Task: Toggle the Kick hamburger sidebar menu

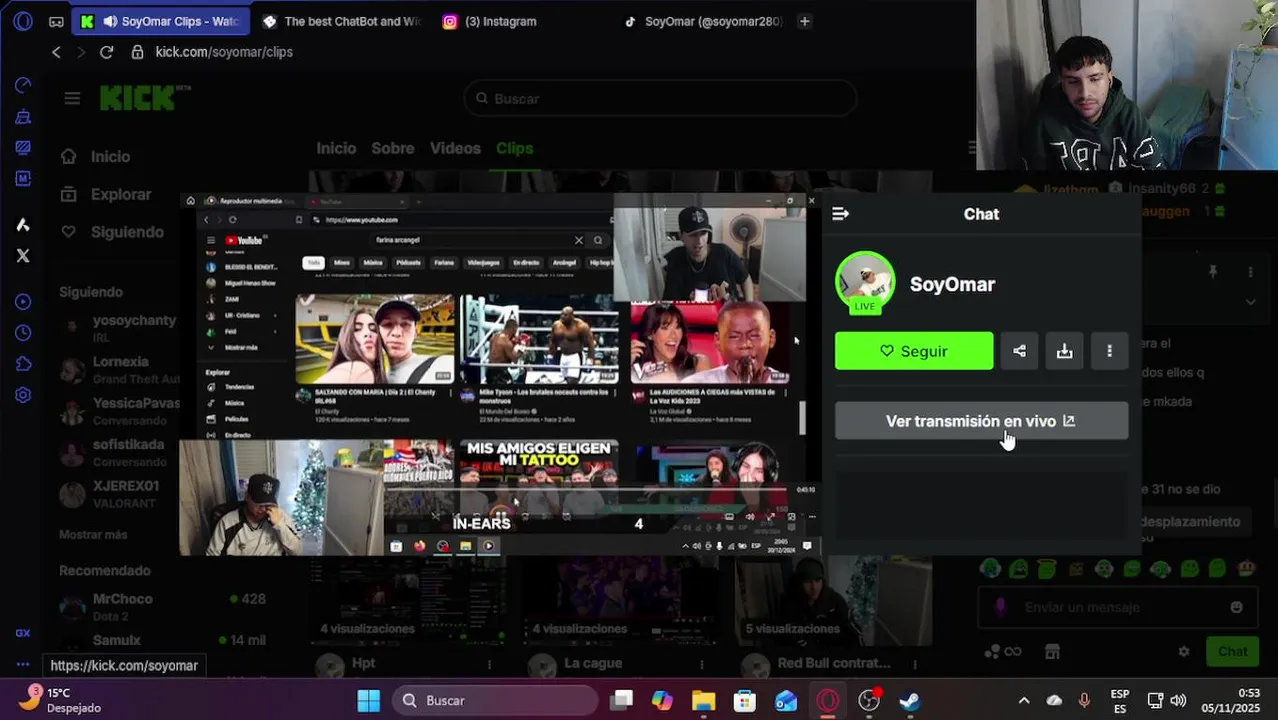Action: [x=72, y=98]
